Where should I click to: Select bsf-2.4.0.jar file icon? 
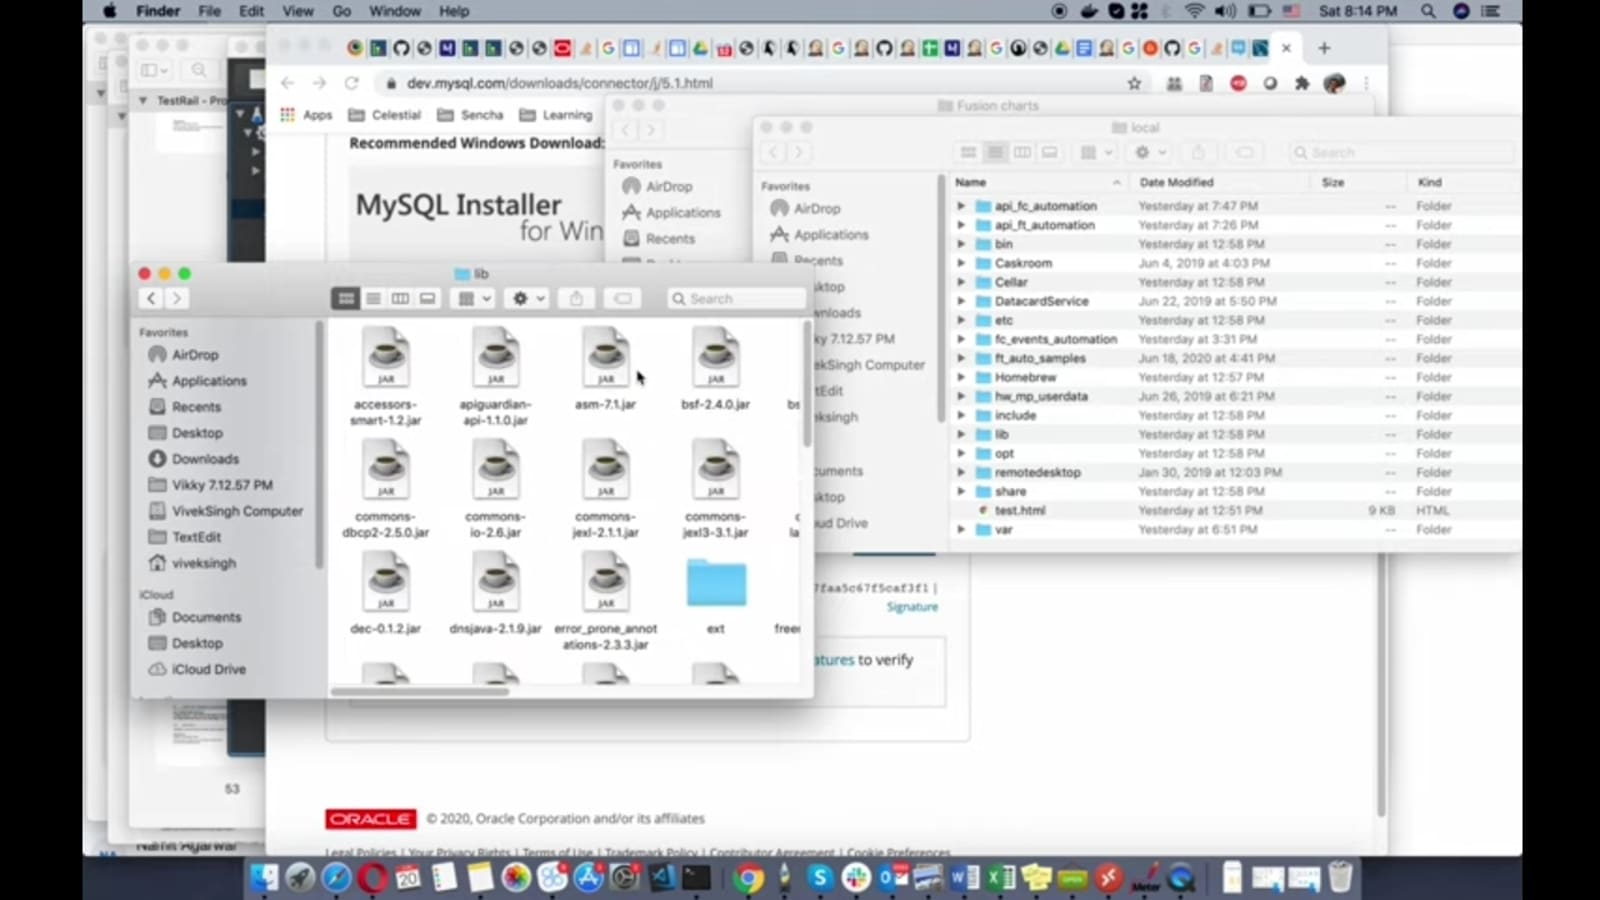(716, 359)
